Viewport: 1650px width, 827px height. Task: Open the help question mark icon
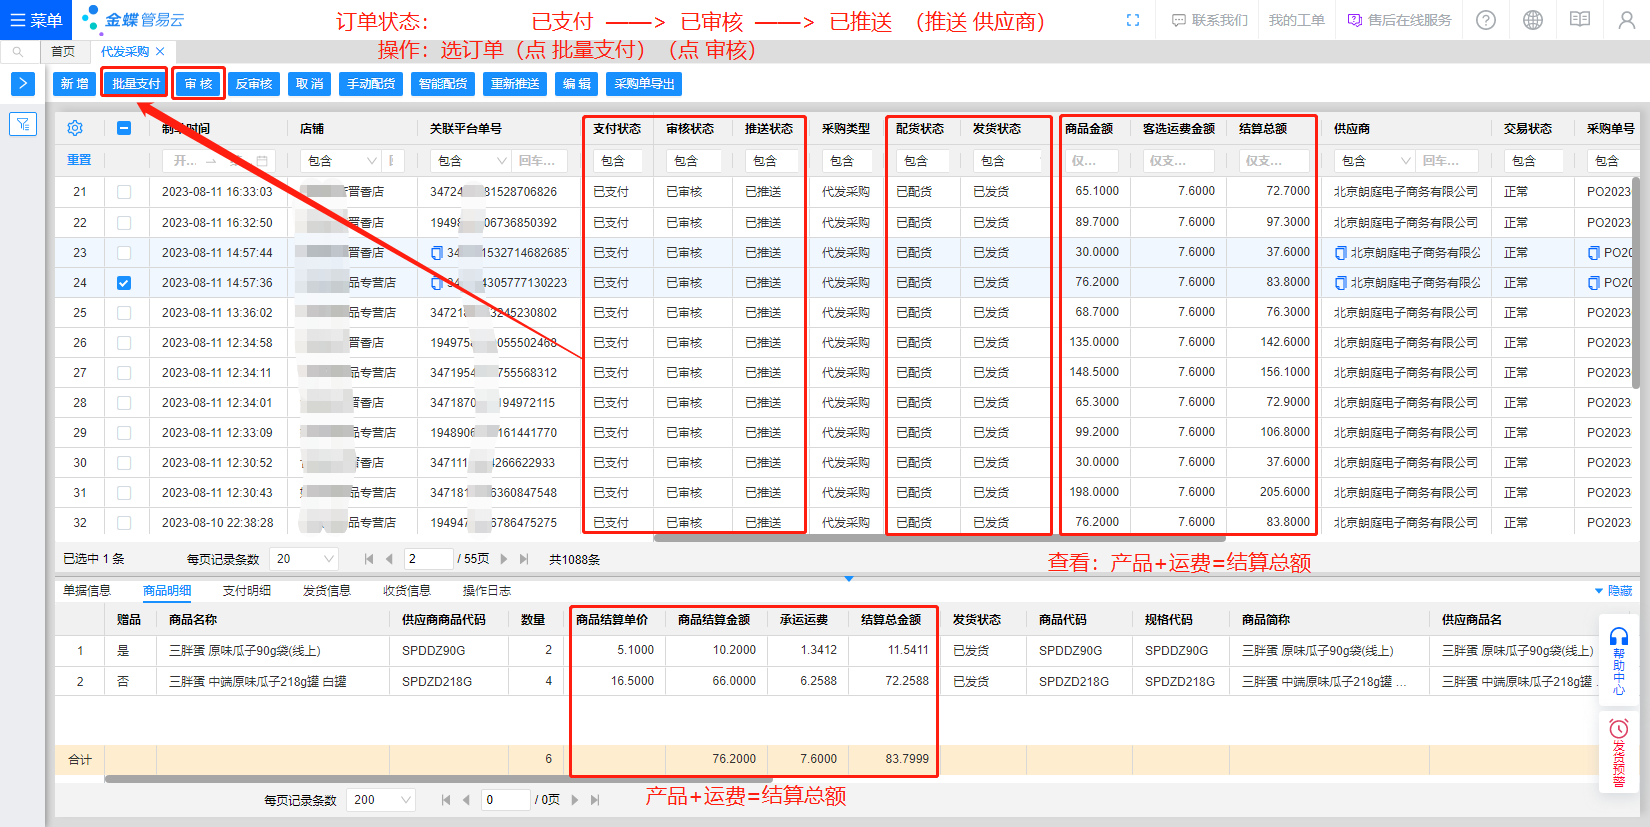click(x=1486, y=20)
